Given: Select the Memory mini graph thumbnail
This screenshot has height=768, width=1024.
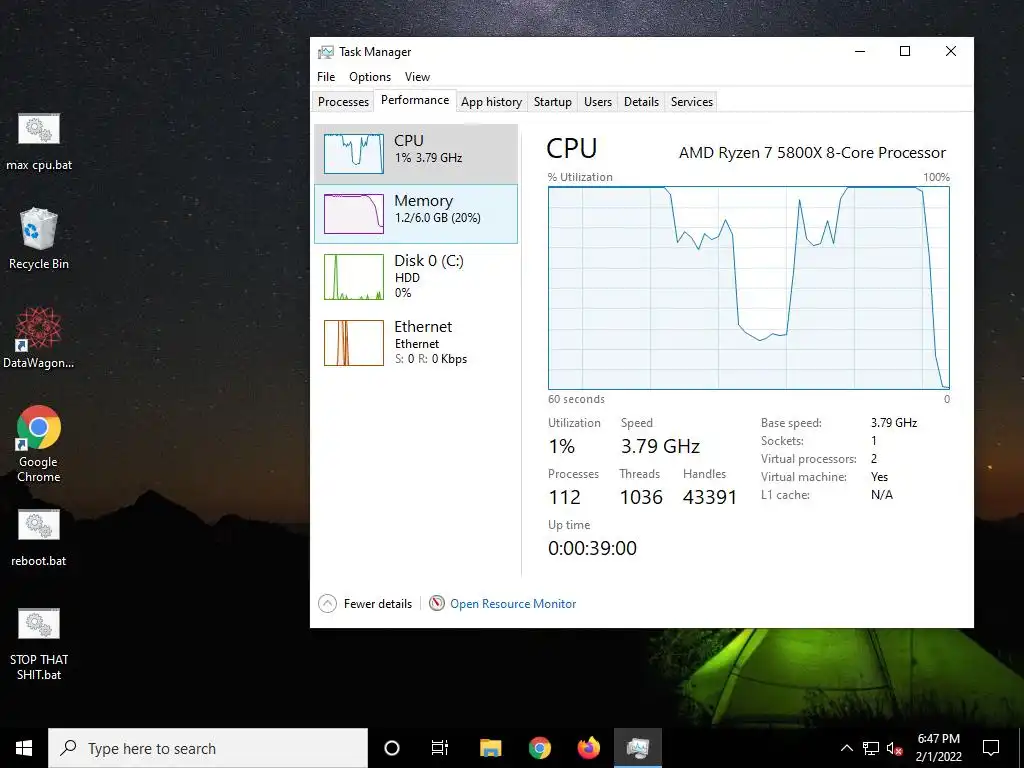Looking at the screenshot, I should click(x=354, y=214).
